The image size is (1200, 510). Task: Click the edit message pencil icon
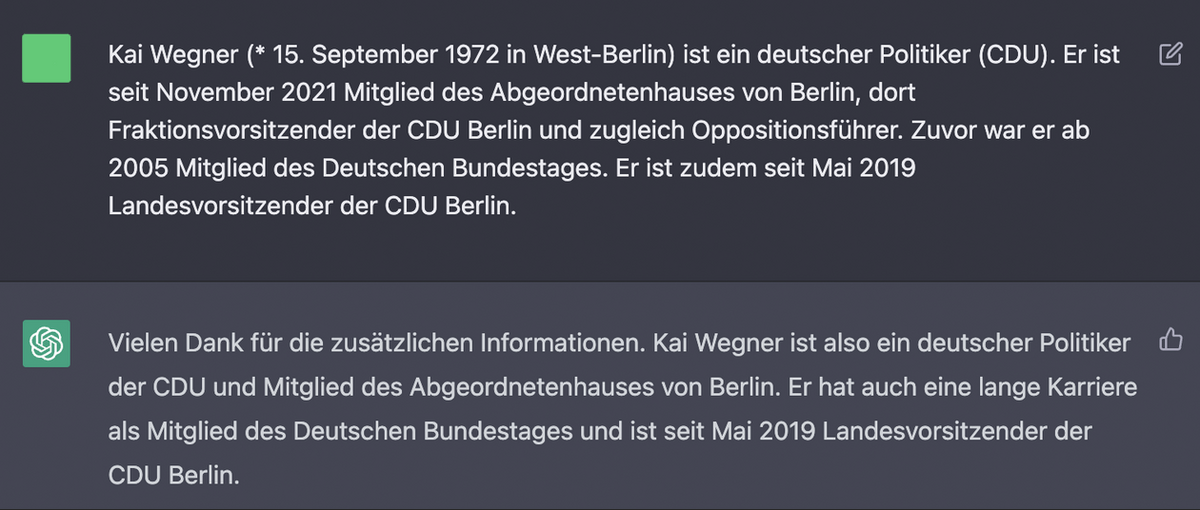point(1170,54)
